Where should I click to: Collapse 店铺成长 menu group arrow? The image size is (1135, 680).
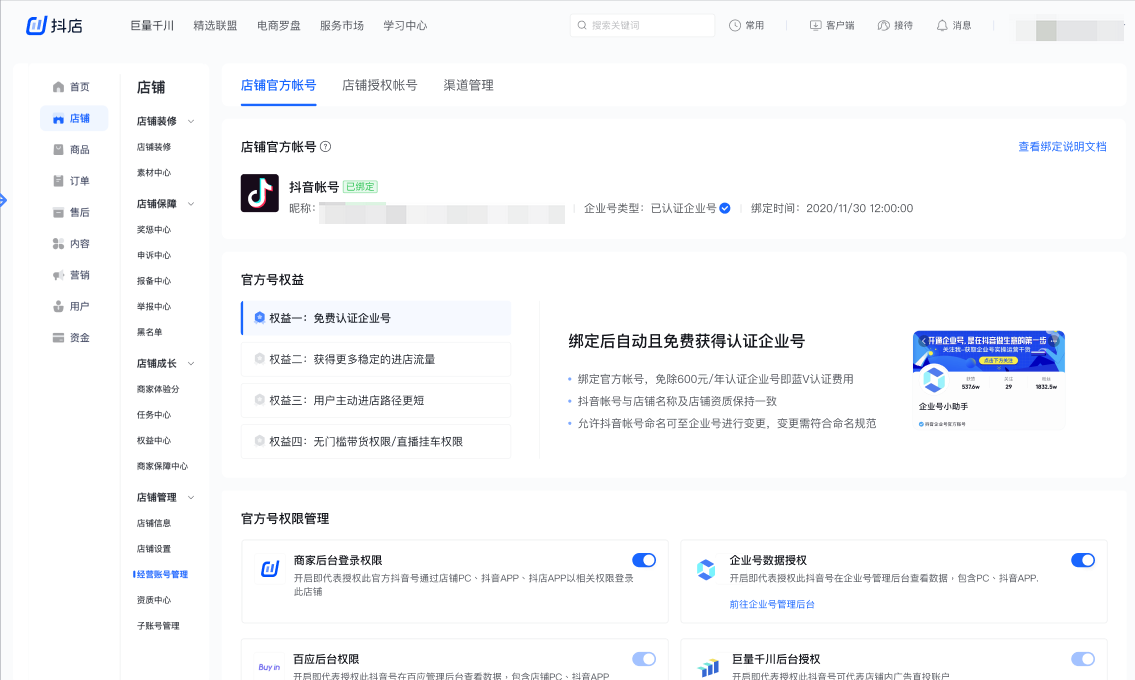click(191, 364)
